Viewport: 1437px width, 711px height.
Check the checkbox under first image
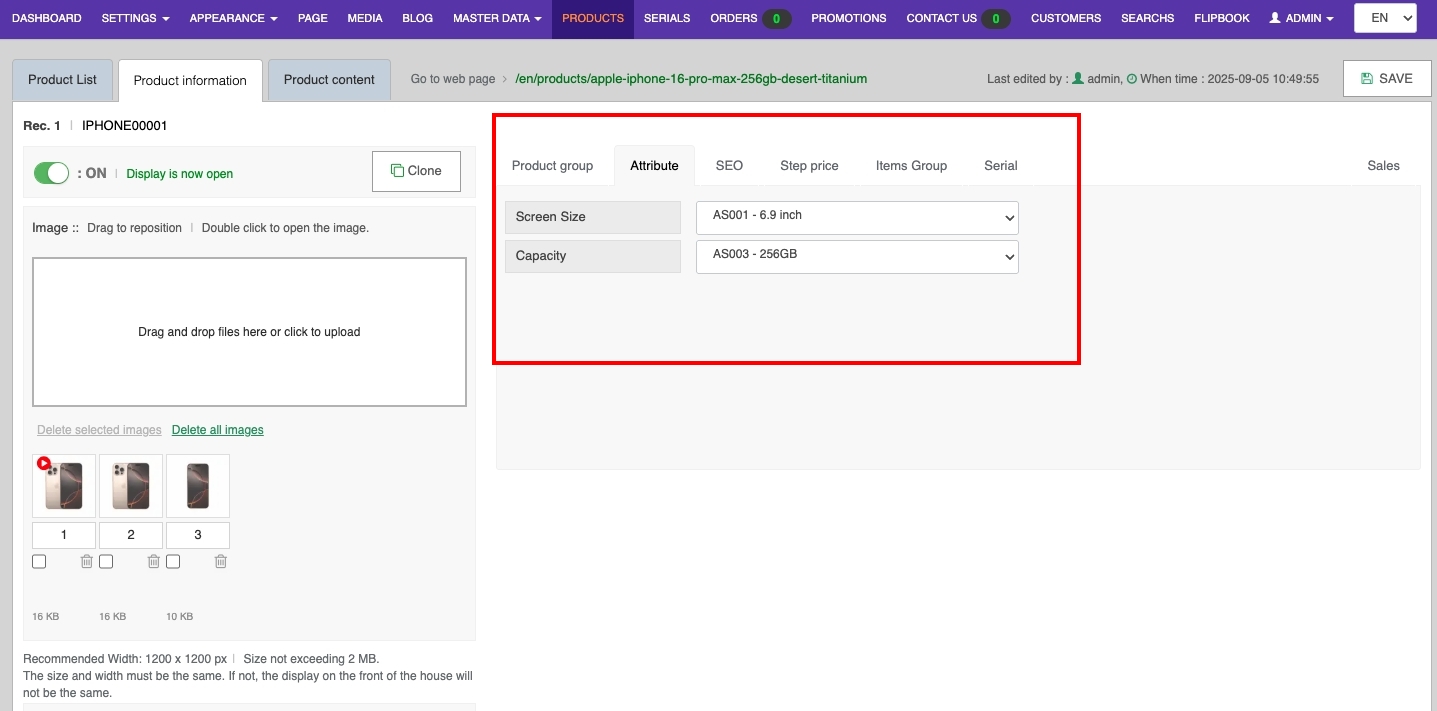pyautogui.click(x=39, y=562)
